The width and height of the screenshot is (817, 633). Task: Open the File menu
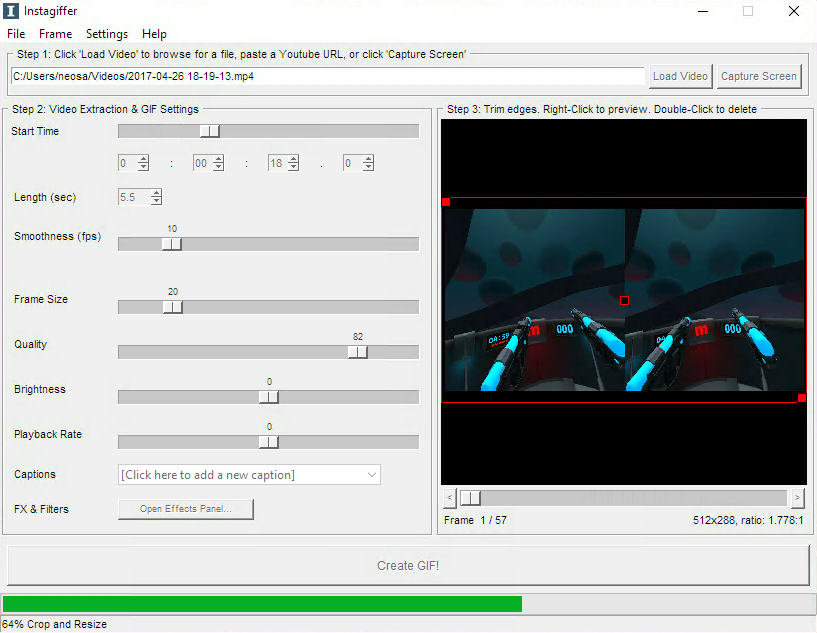[16, 34]
